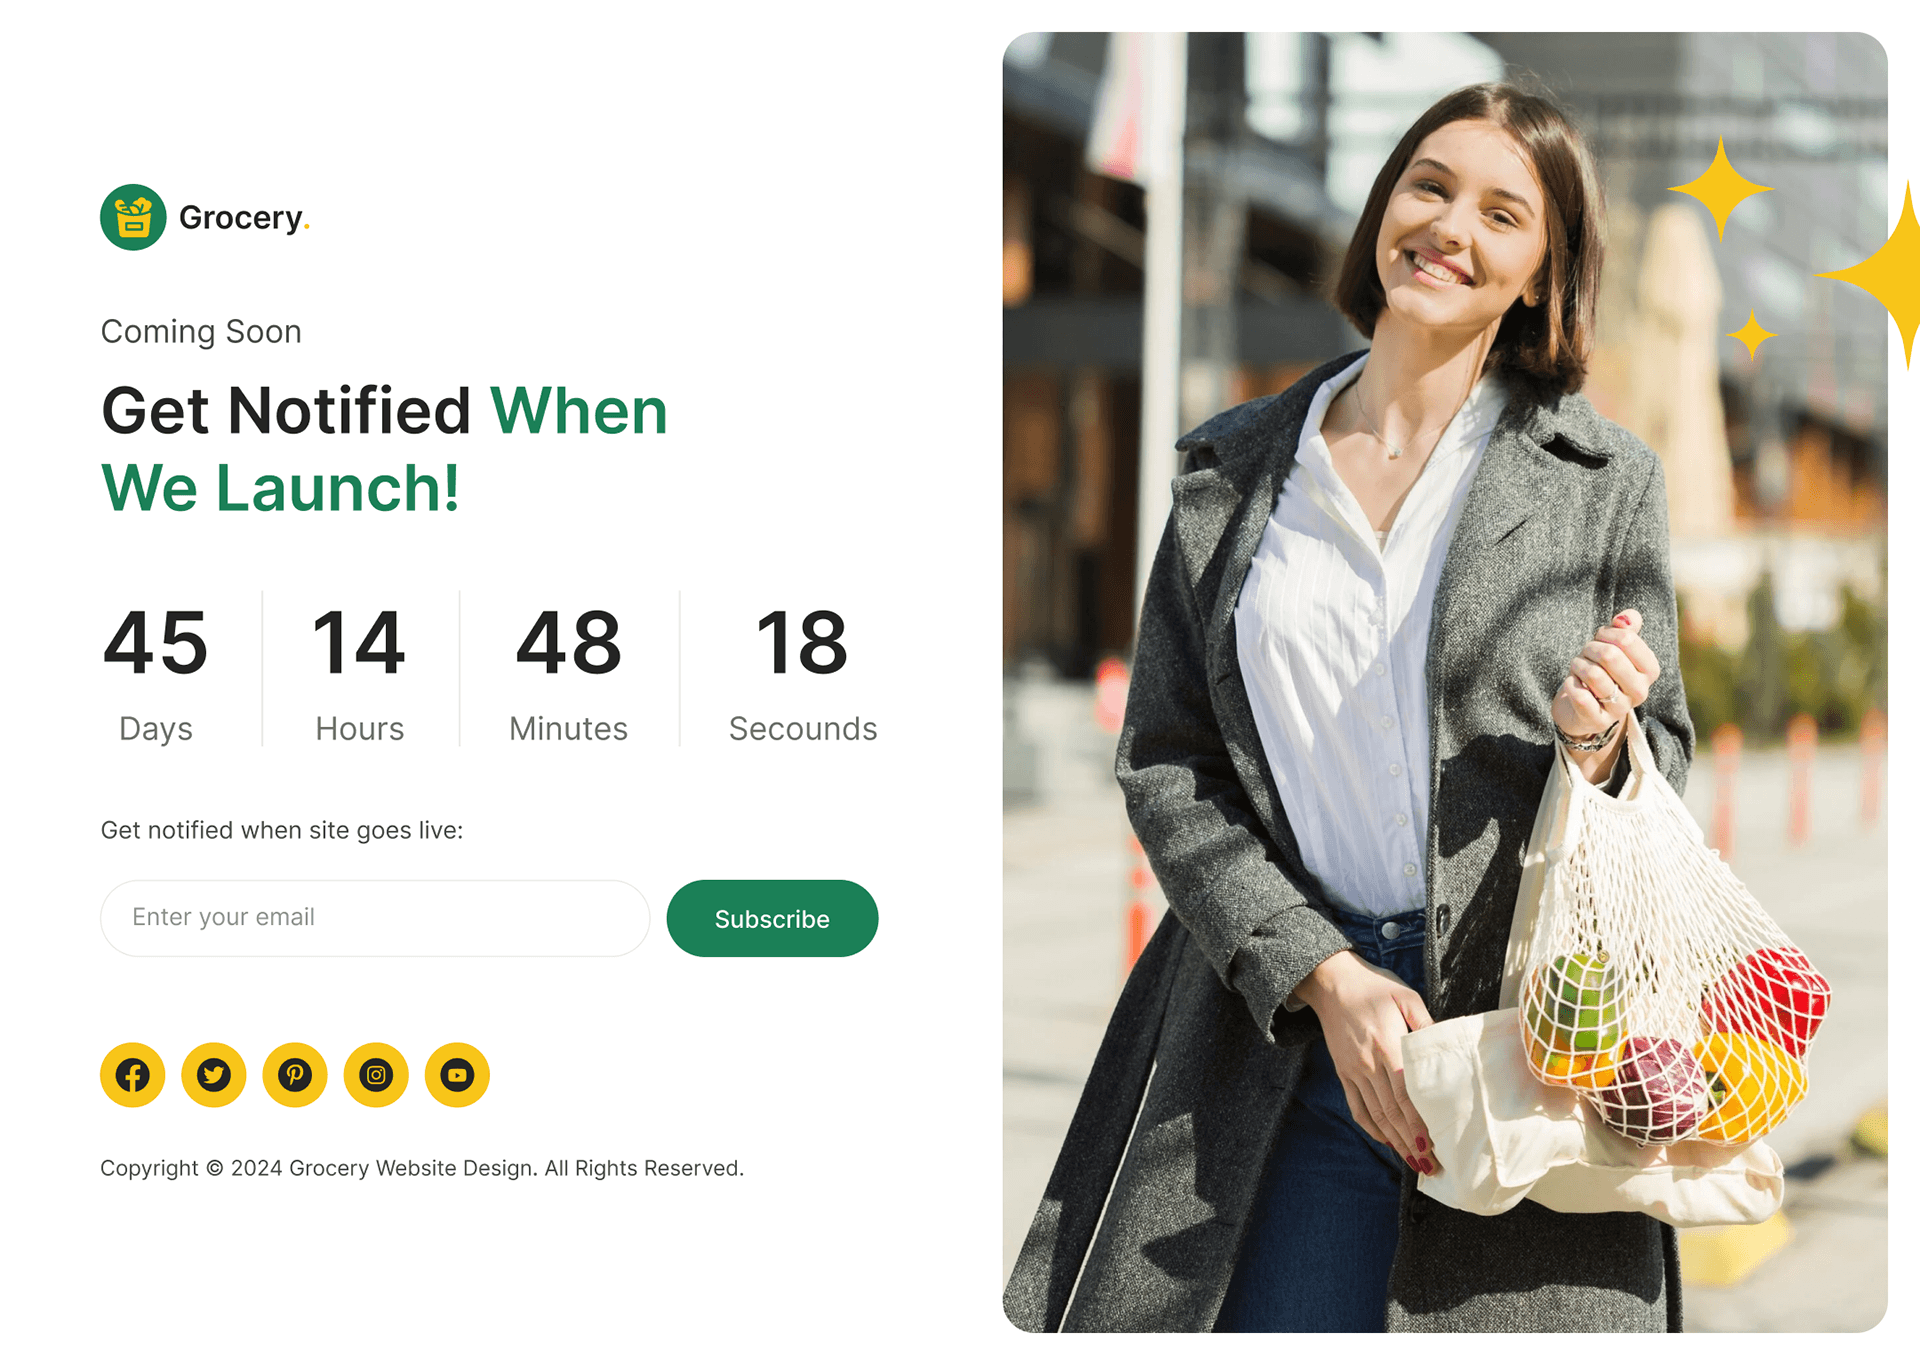Click the small yellow sparkle star

pyautogui.click(x=1752, y=335)
